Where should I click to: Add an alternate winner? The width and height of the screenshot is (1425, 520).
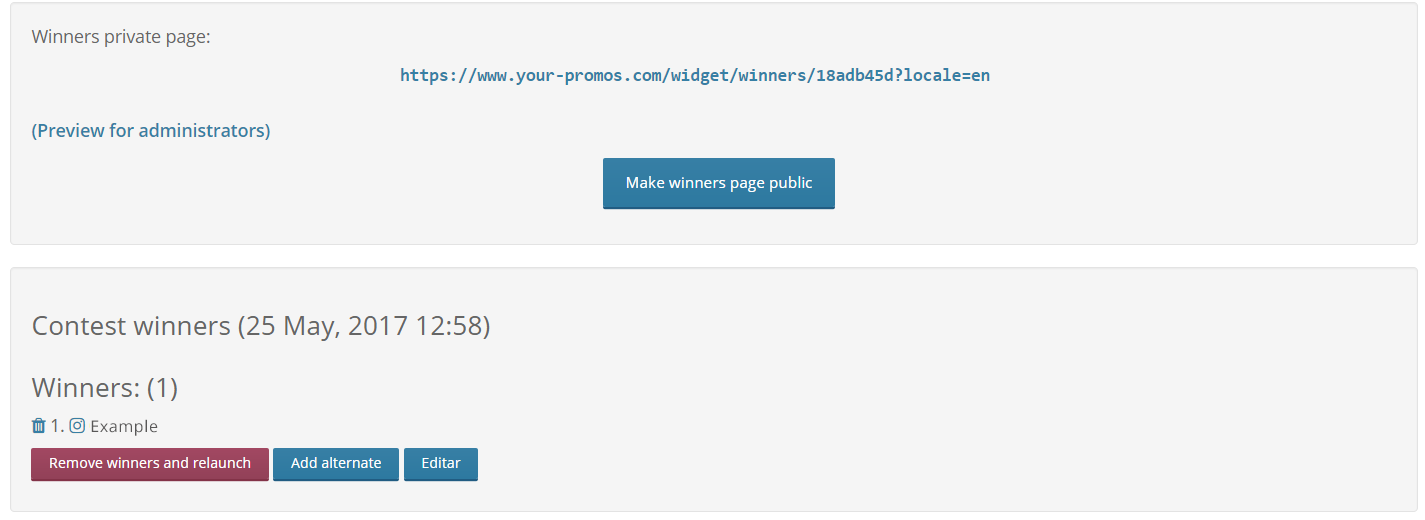pos(336,464)
